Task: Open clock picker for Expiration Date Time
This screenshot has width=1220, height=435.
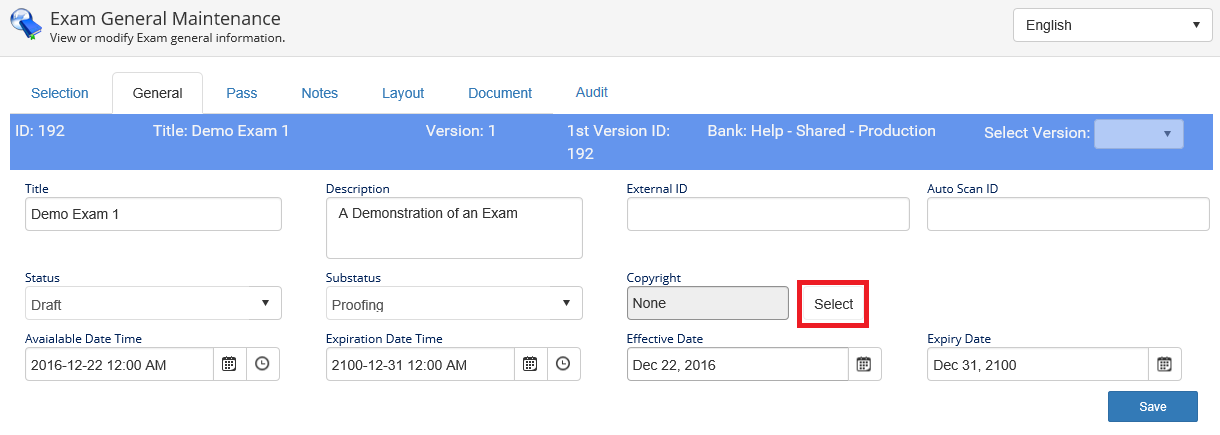Action: (563, 364)
